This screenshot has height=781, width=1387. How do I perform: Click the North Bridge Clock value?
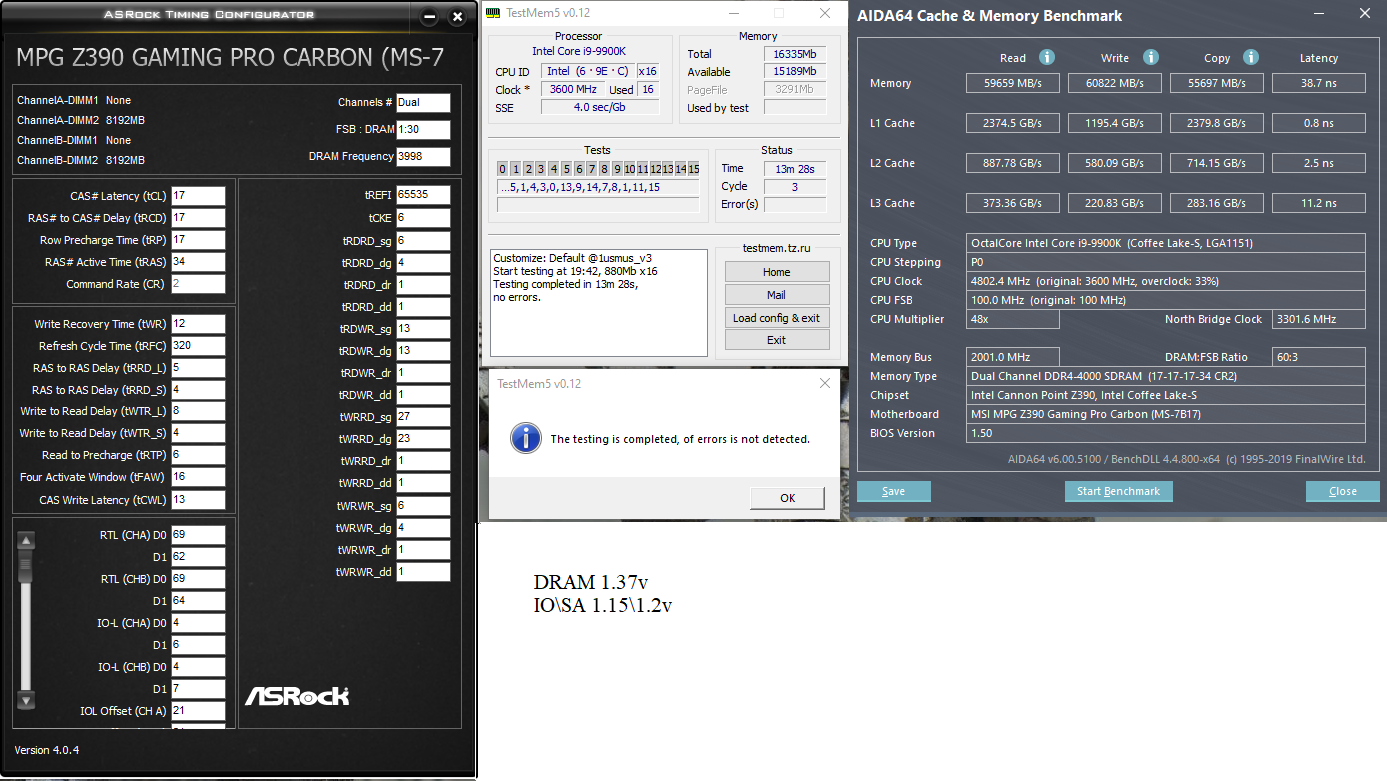click(1319, 319)
